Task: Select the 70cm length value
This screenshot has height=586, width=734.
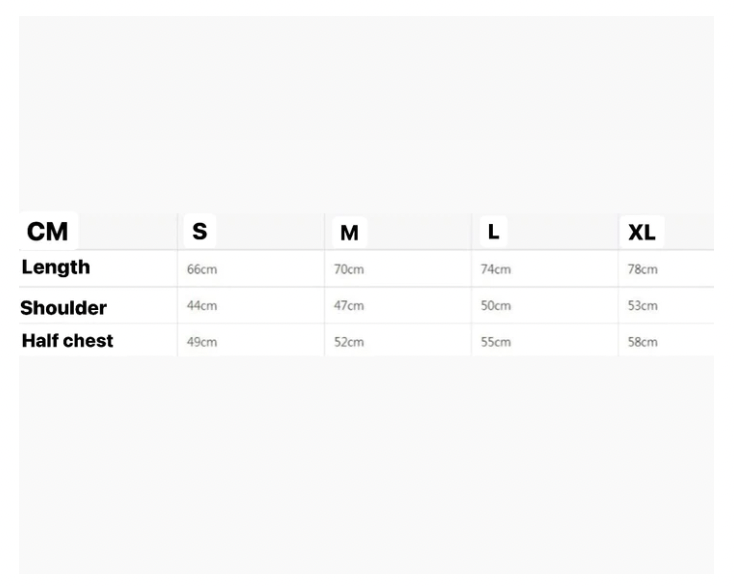Action: click(x=348, y=270)
